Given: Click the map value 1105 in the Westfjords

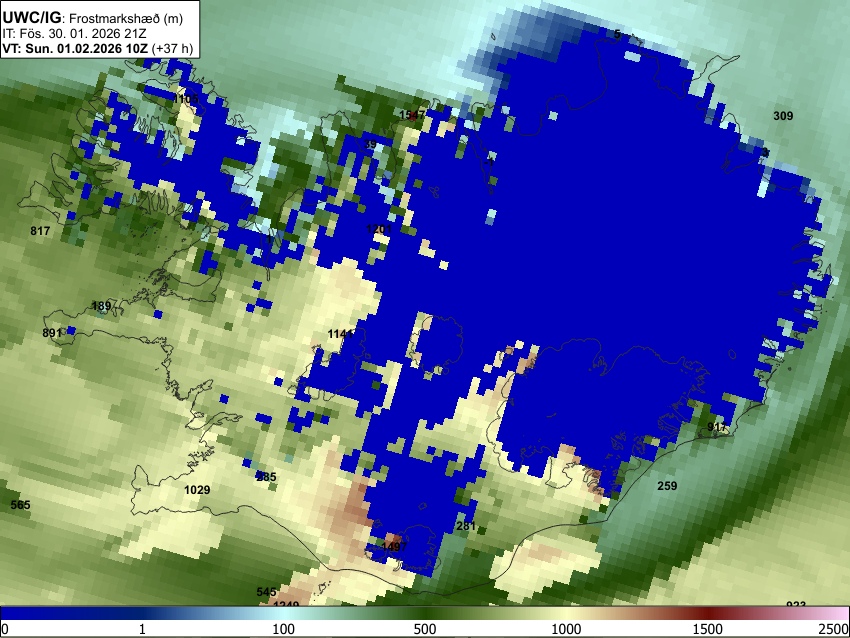Looking at the screenshot, I should coord(186,99).
